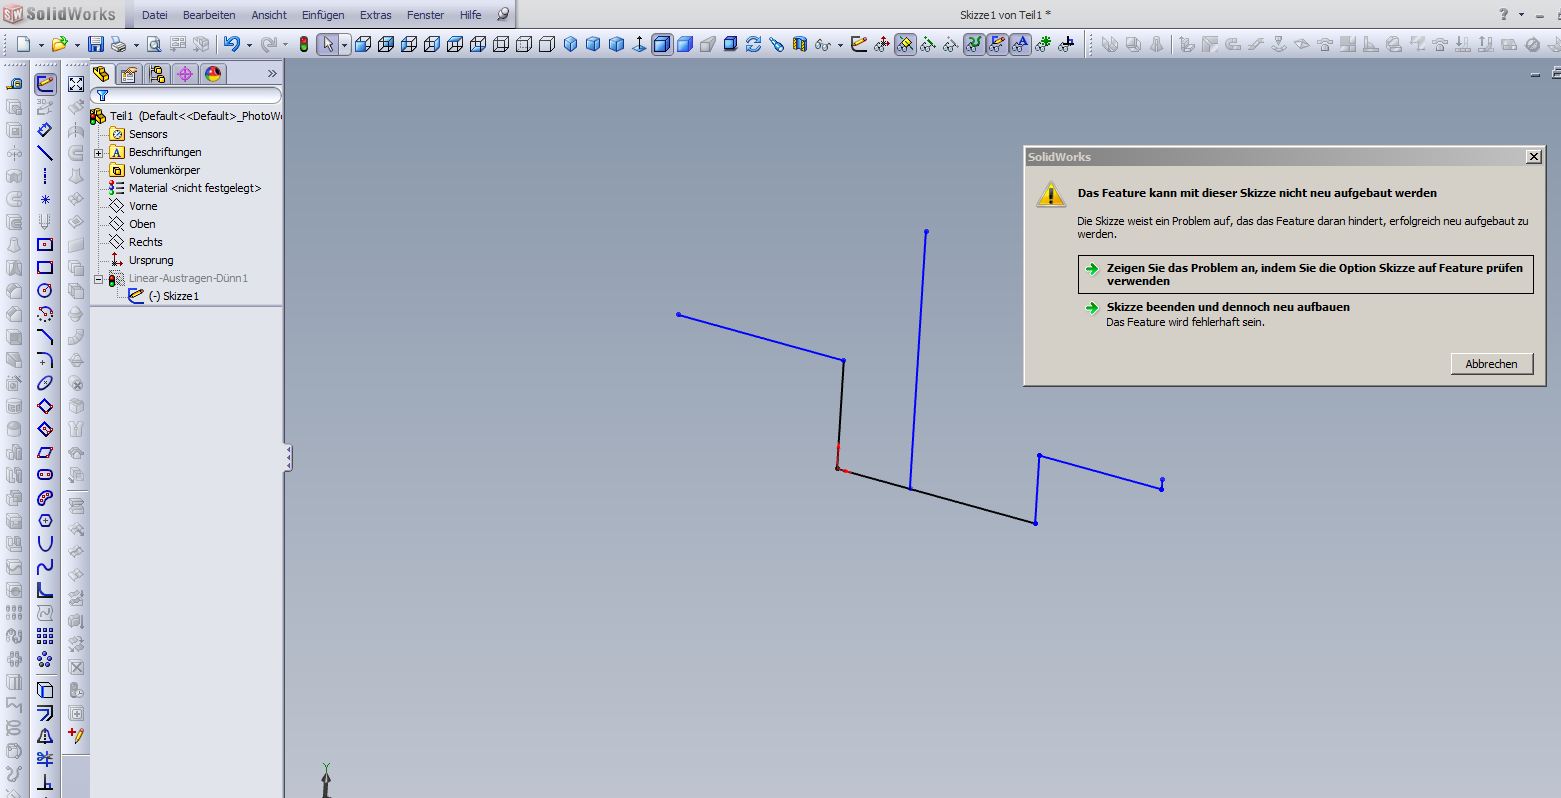Open the Undo history dropdown arrow

[x=248, y=45]
